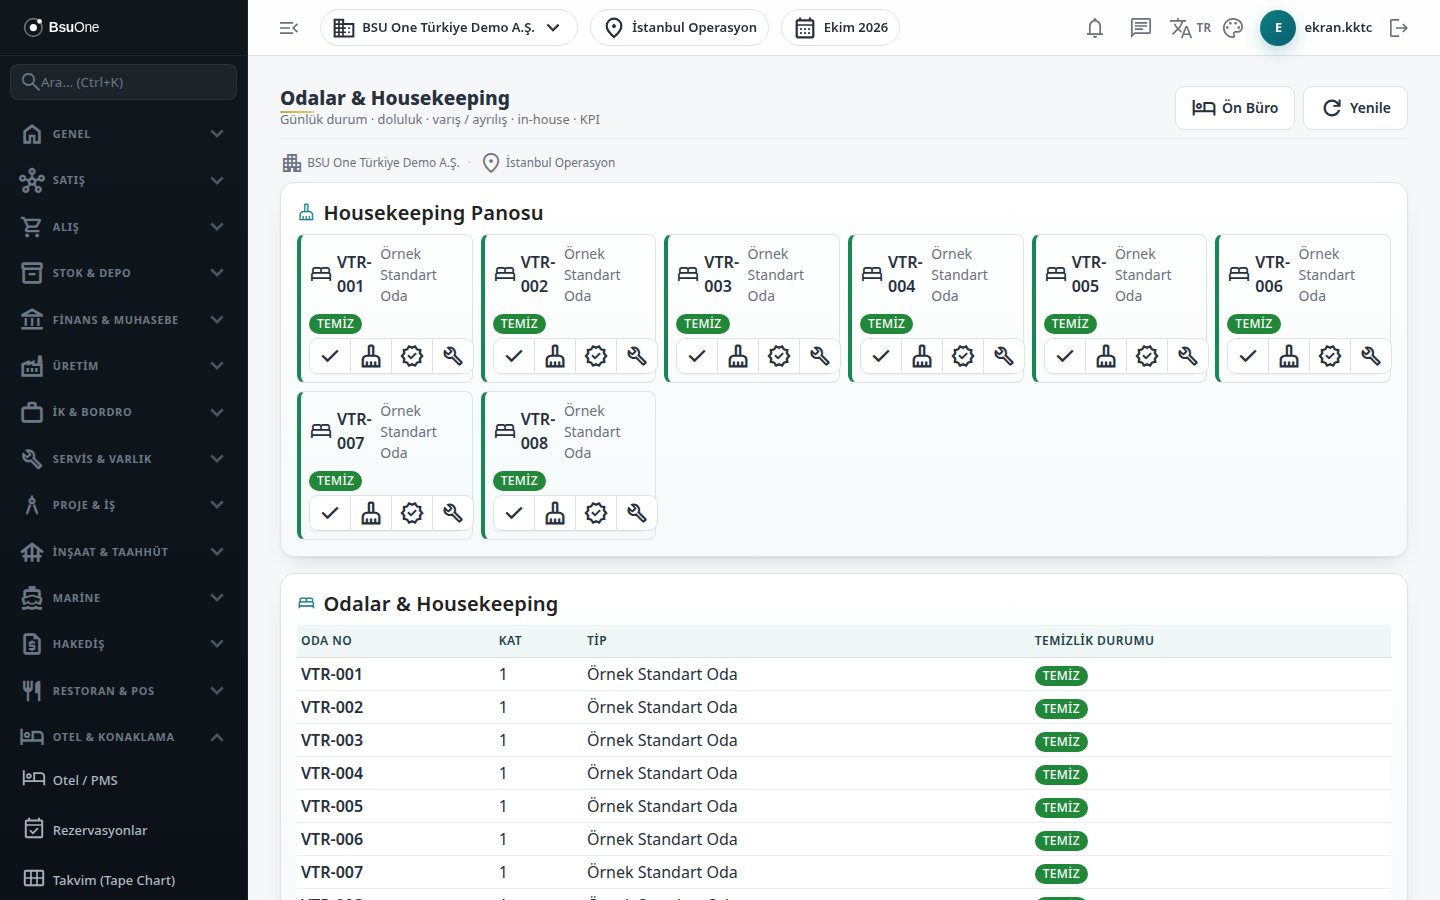Open the notifications bell
The image size is (1440, 900).
pos(1095,28)
